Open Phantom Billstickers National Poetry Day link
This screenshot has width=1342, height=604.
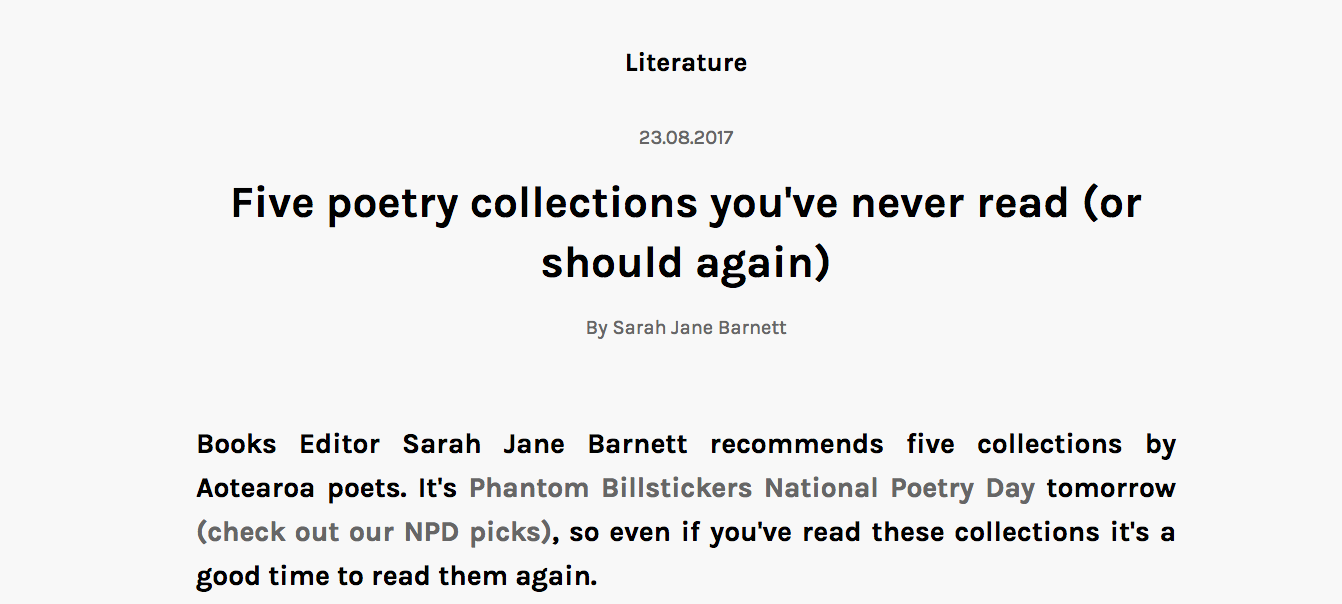click(751, 488)
